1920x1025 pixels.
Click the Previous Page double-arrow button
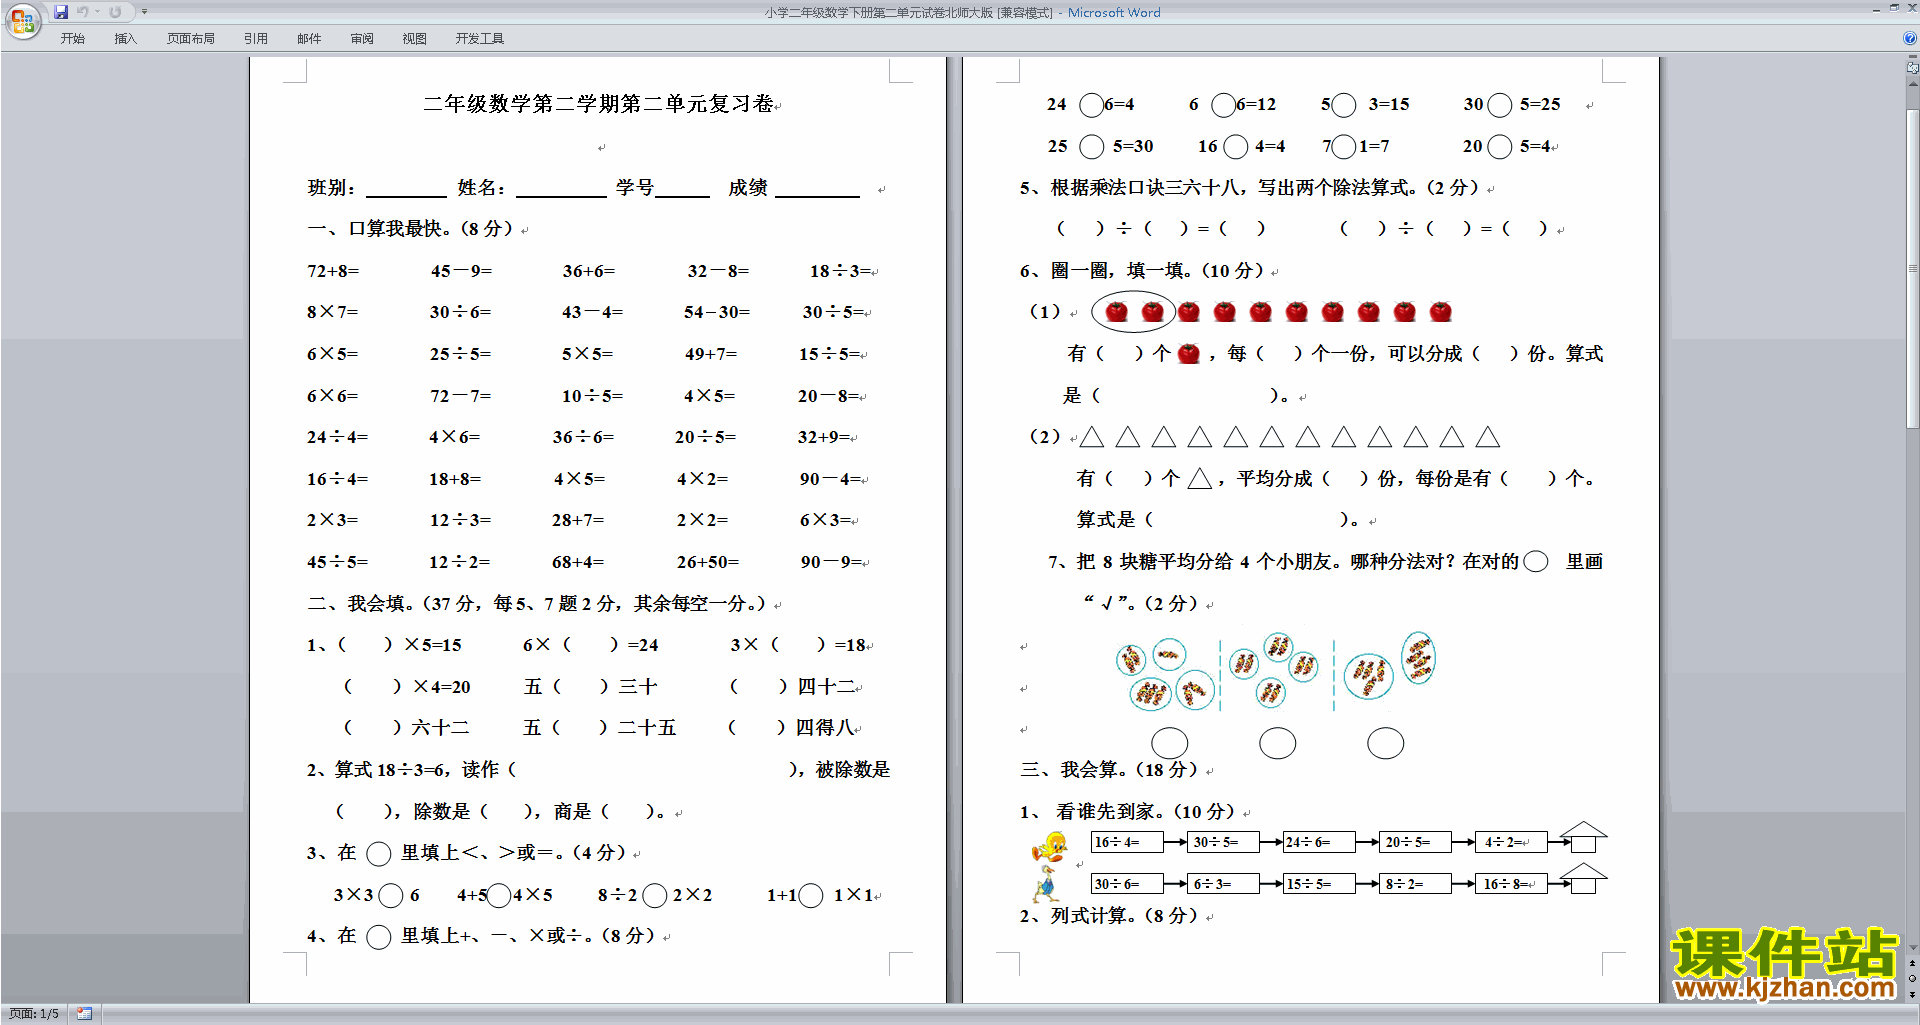pyautogui.click(x=1912, y=964)
